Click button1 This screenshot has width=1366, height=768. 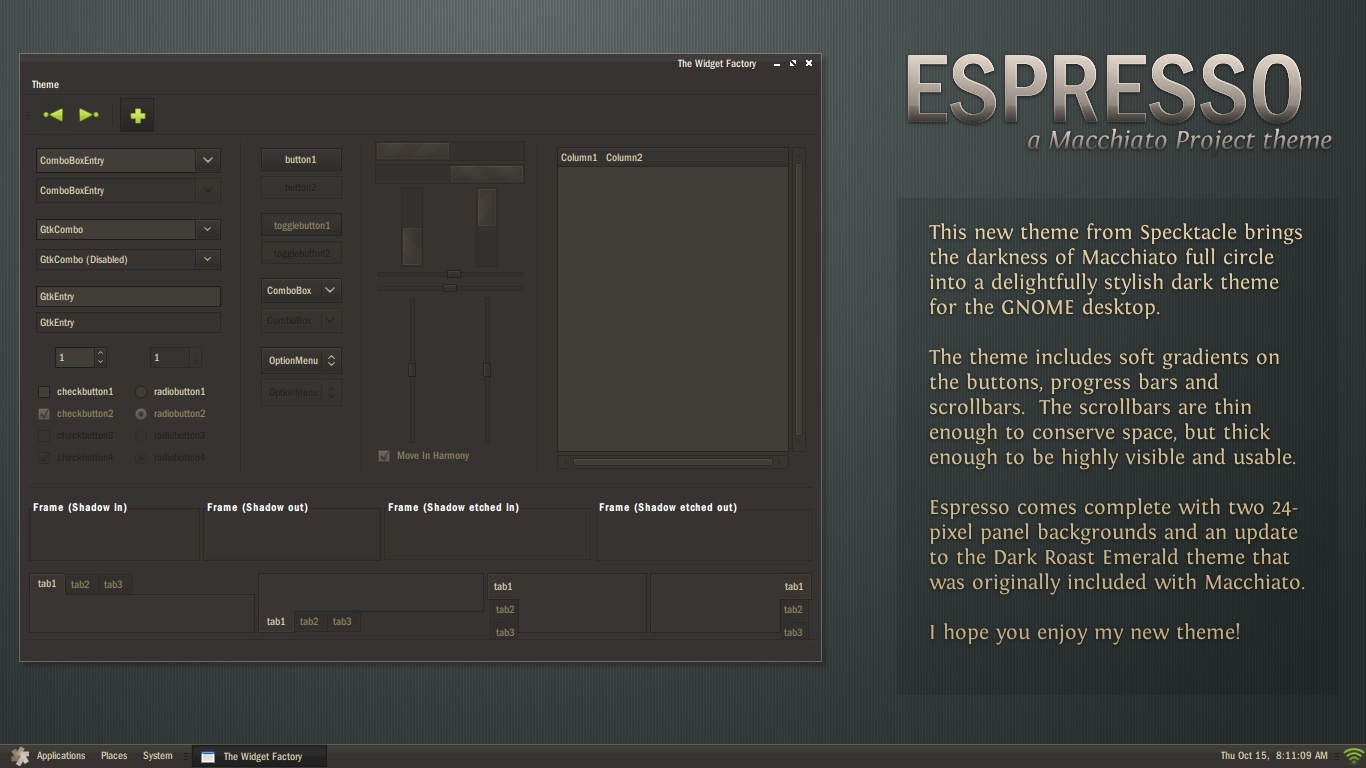pos(301,159)
